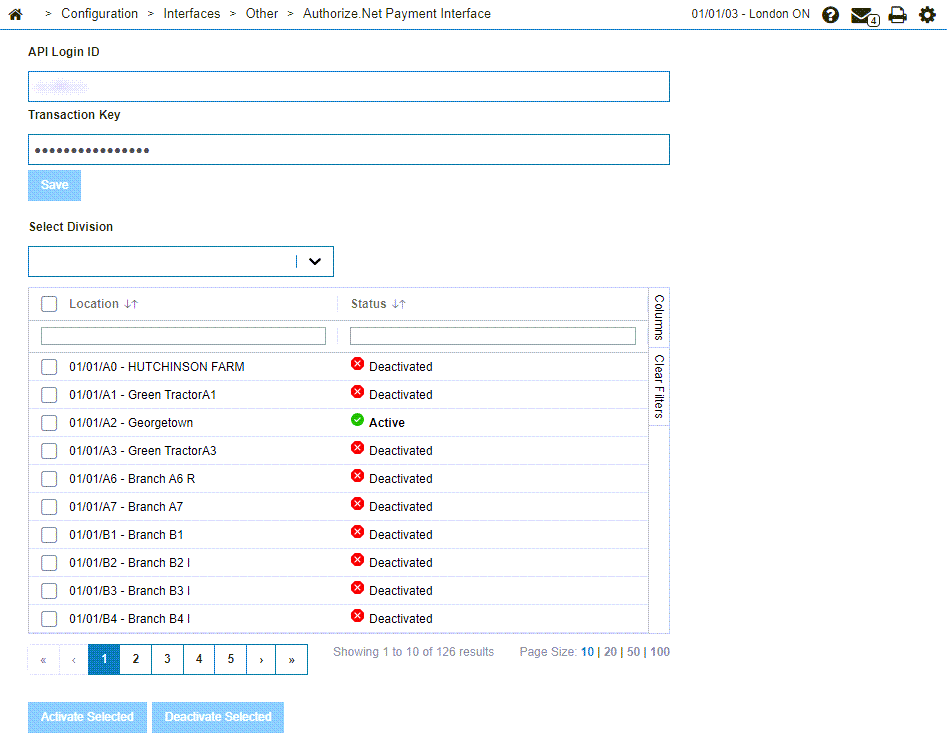Expand the Select Division dropdown

point(315,262)
